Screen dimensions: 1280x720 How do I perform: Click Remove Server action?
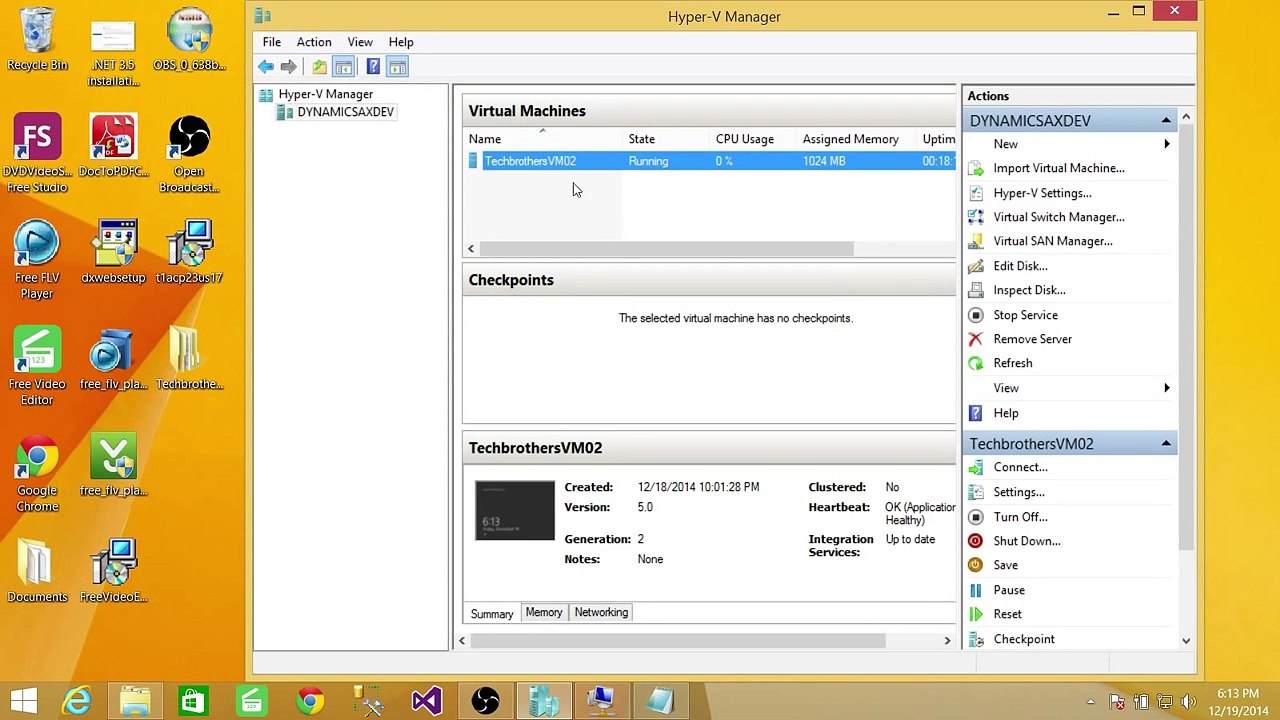coord(1032,339)
